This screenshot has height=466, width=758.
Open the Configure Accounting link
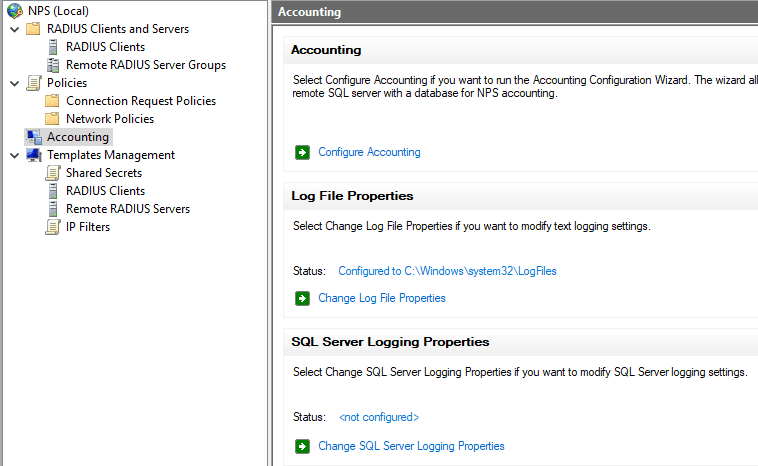(x=369, y=152)
